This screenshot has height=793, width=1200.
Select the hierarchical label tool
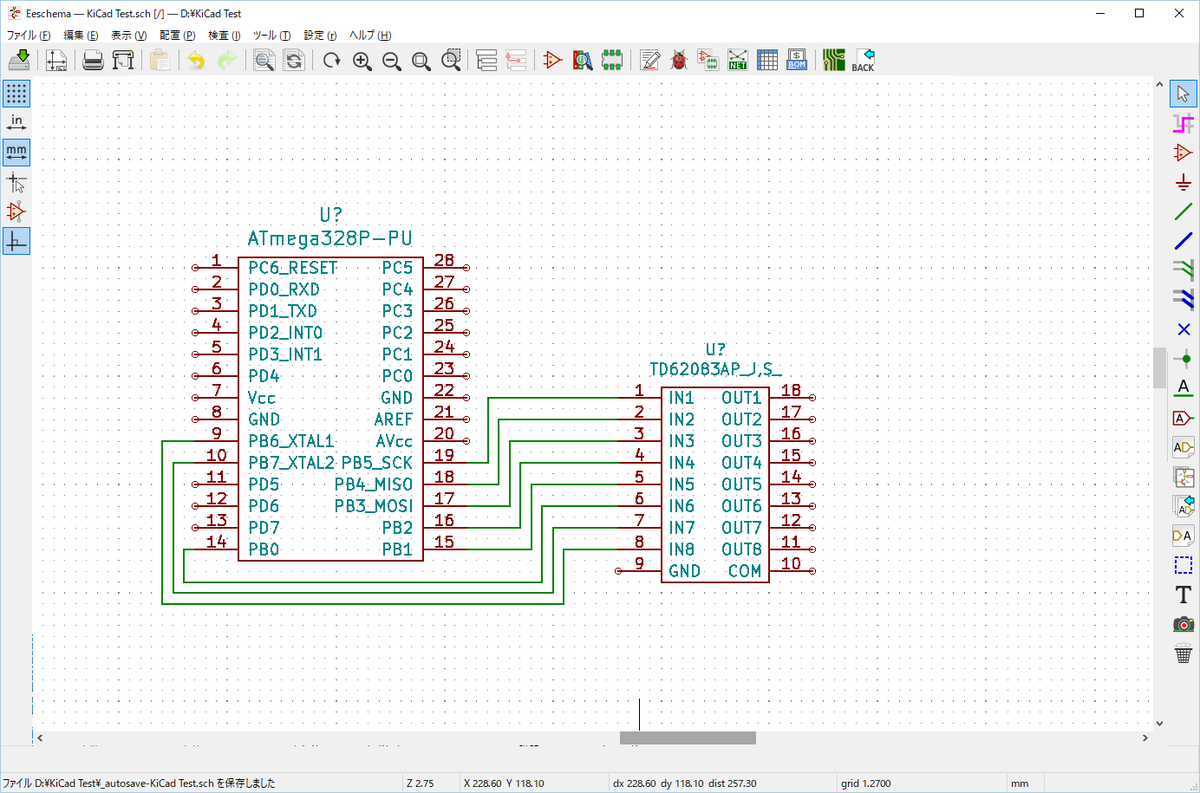point(1184,446)
